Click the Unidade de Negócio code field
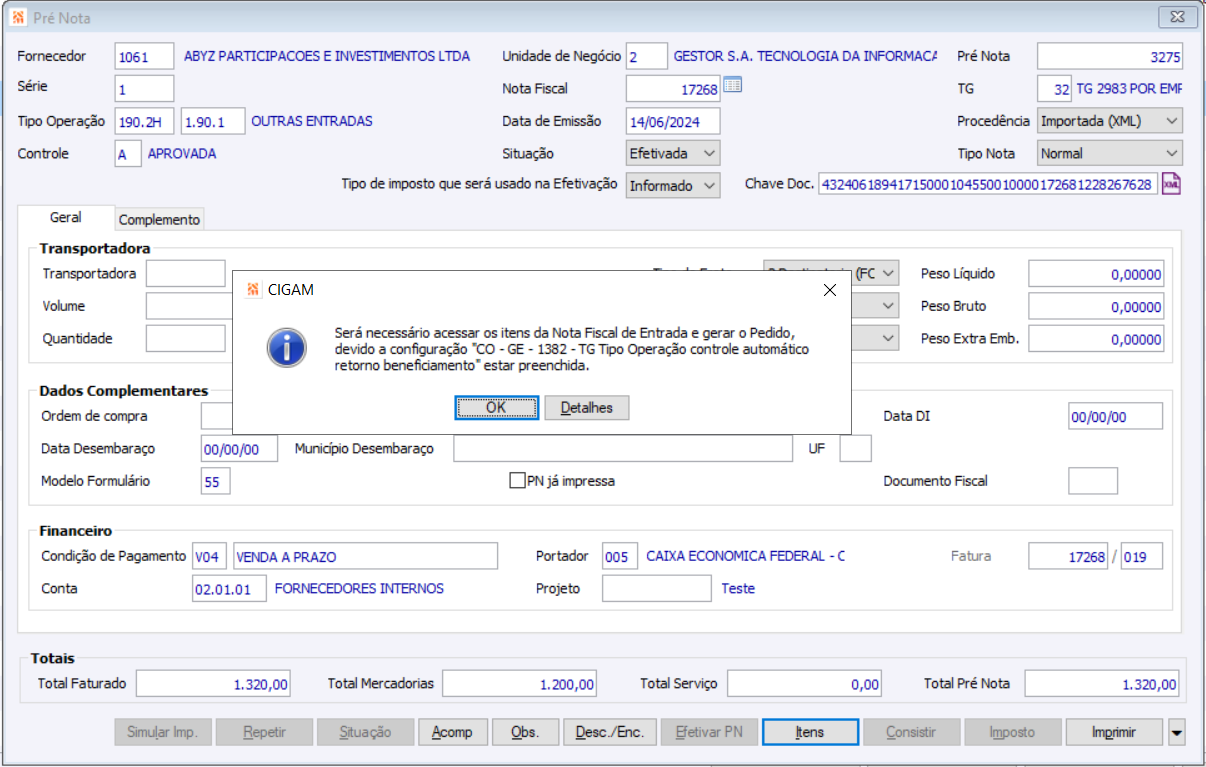The width and height of the screenshot is (1206, 767). [647, 56]
